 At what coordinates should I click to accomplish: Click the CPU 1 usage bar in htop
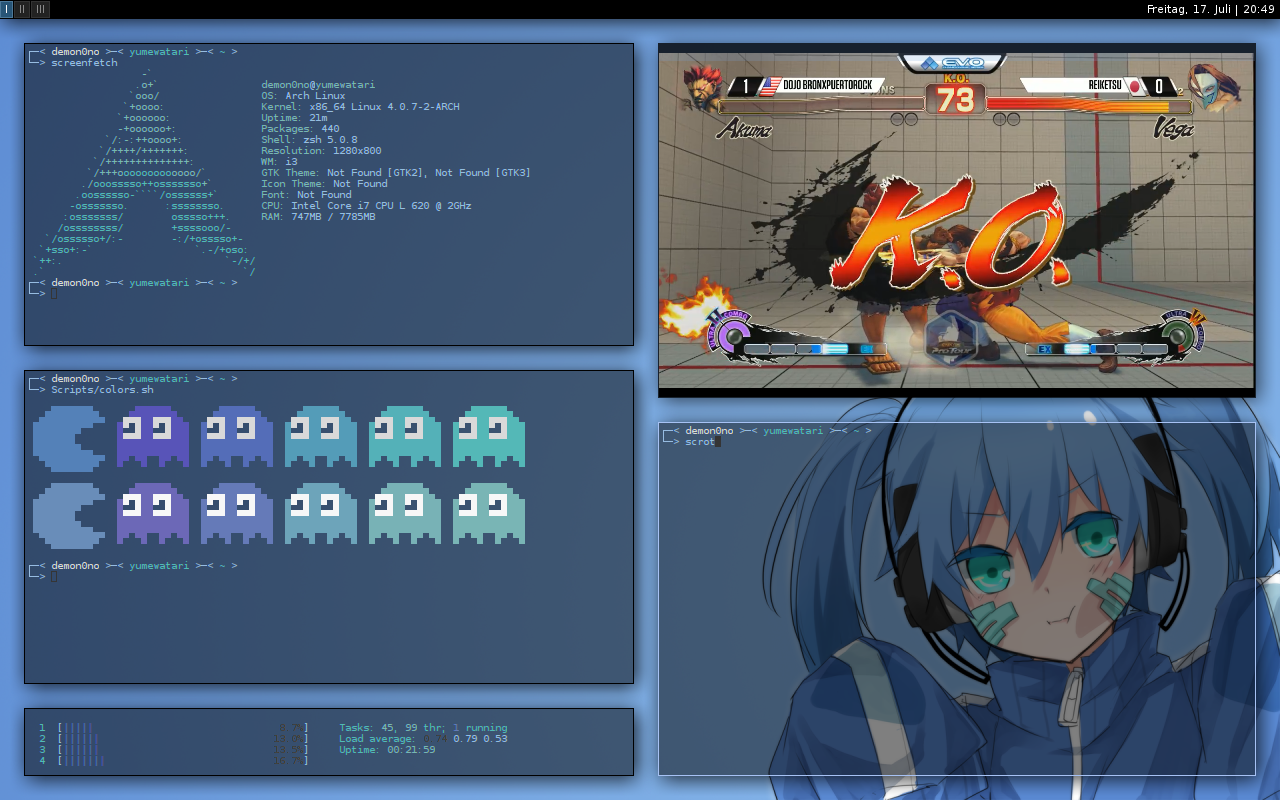point(183,728)
